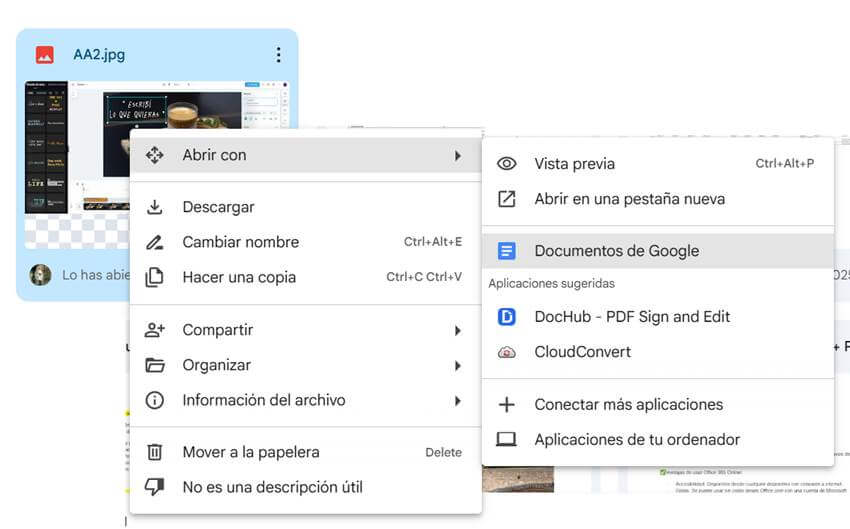Click the Abrir con move-arrows icon
Image resolution: width=850 pixels, height=529 pixels.
(x=154, y=155)
